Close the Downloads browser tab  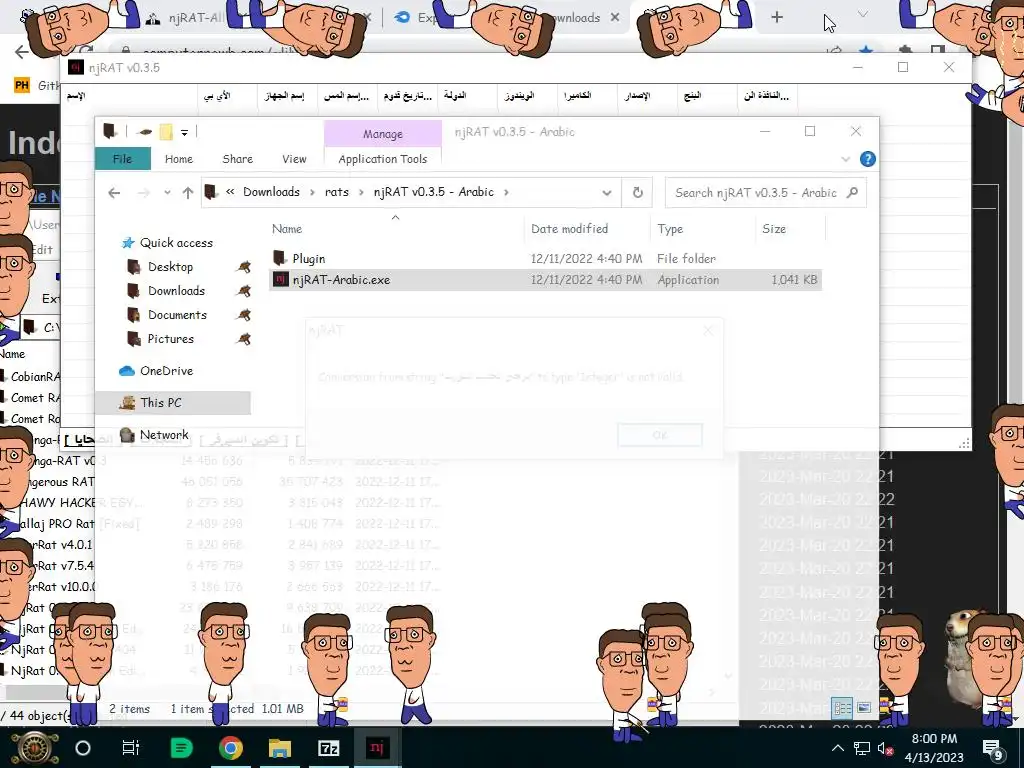[615, 18]
